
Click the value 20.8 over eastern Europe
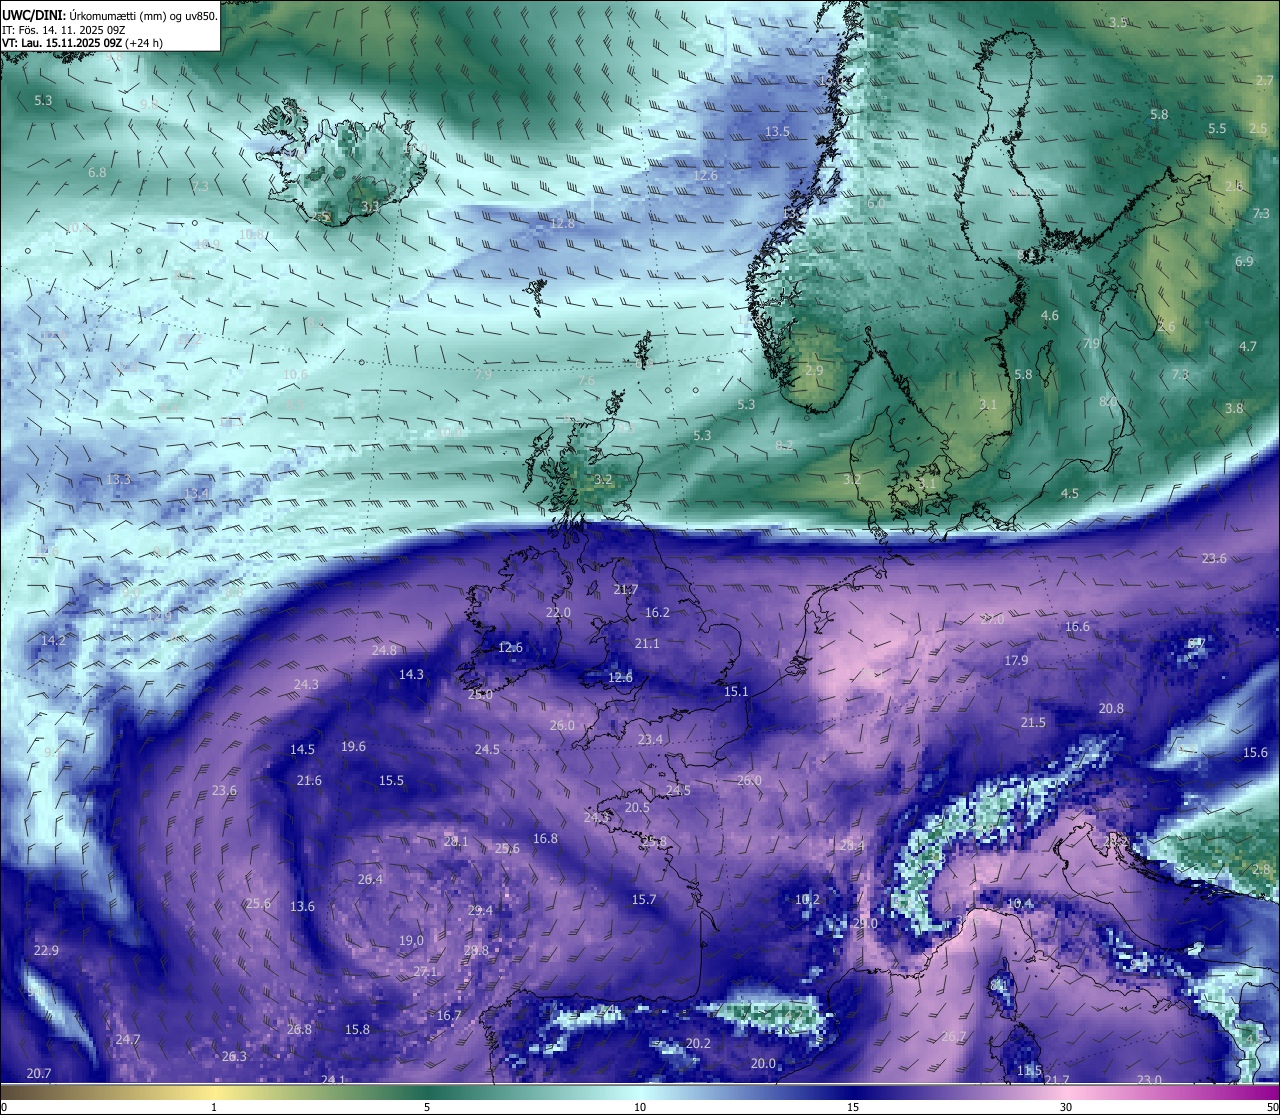1111,708
